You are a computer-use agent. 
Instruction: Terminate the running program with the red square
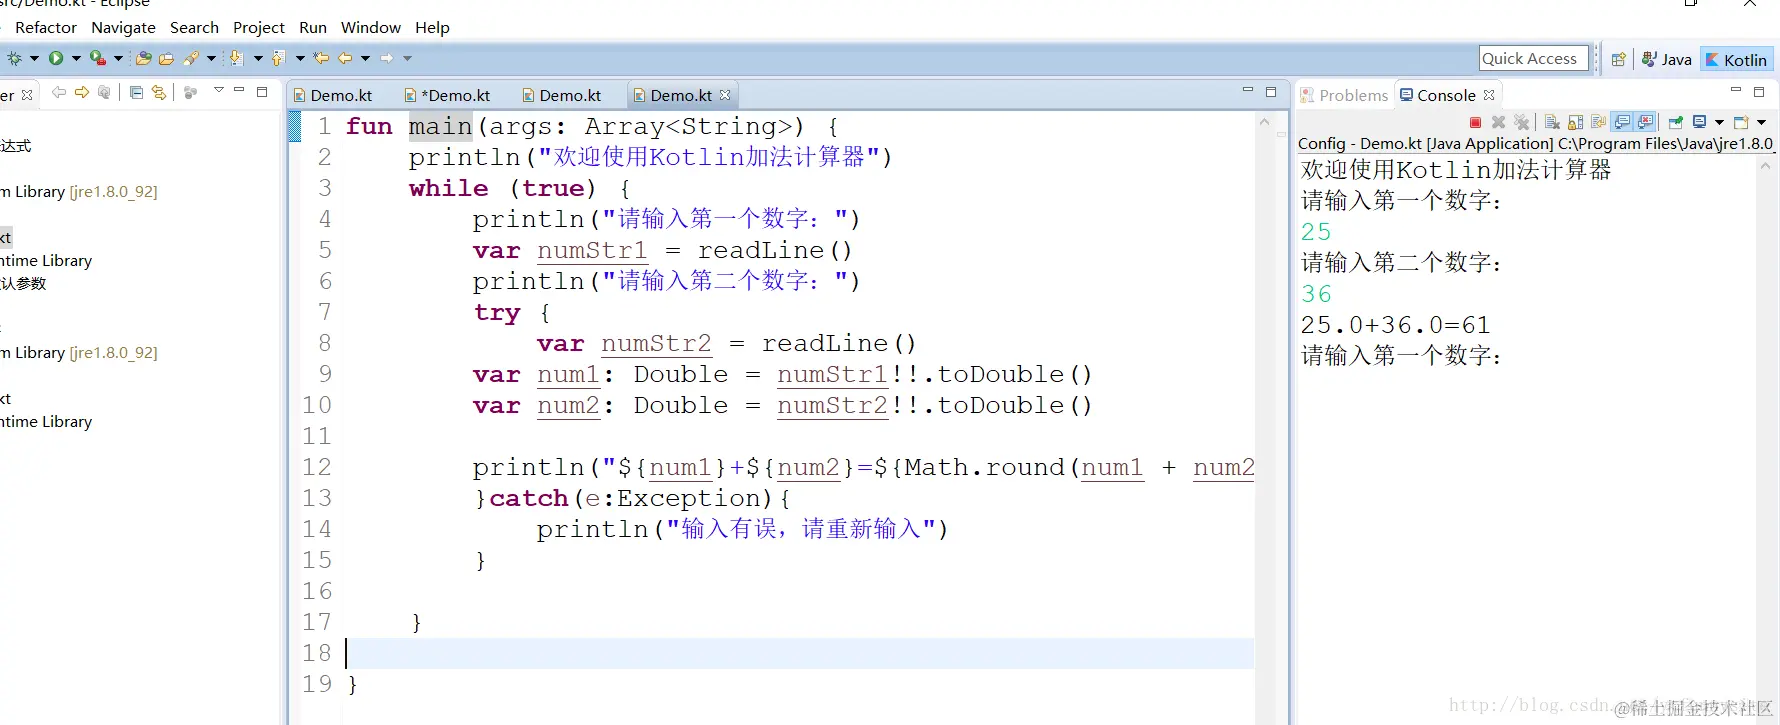pos(1475,122)
